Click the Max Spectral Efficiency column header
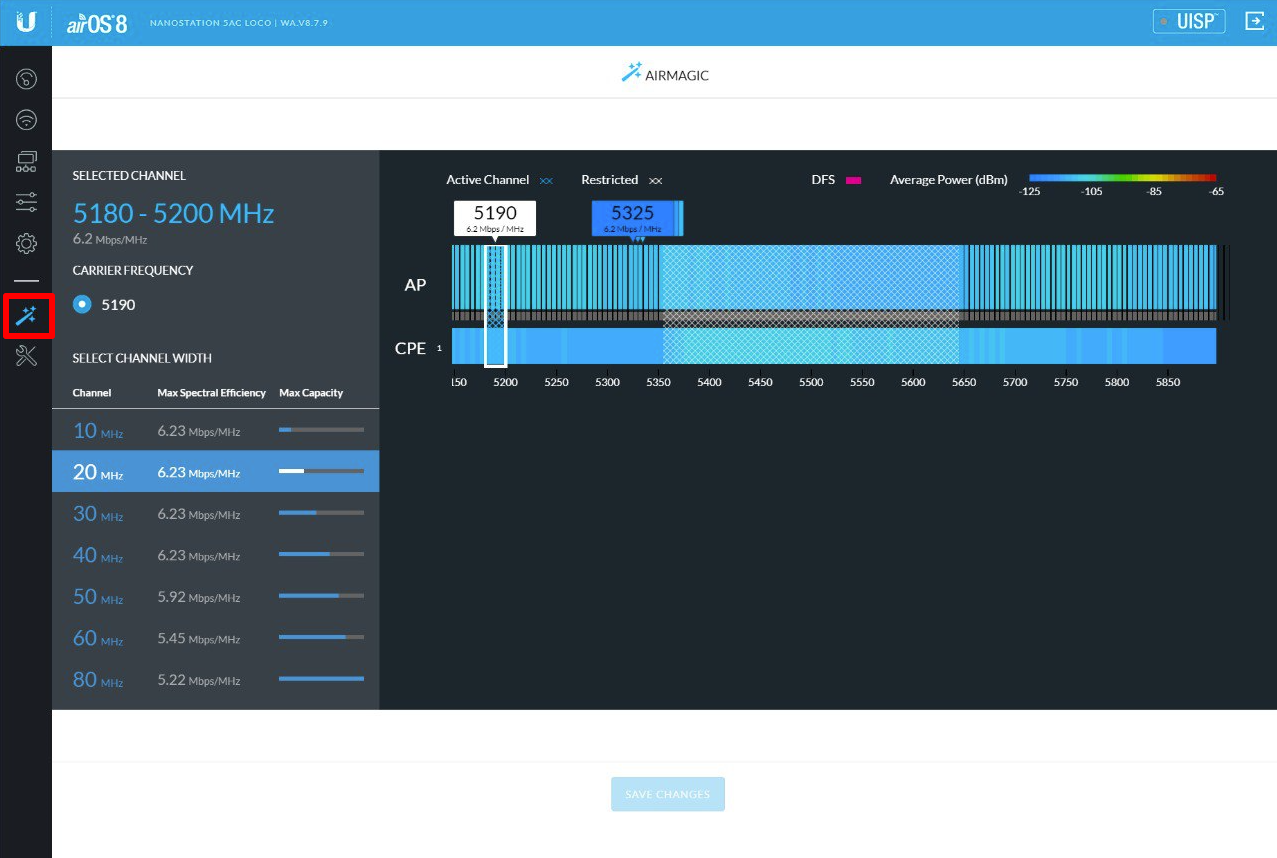Image resolution: width=1277 pixels, height=858 pixels. click(211, 393)
